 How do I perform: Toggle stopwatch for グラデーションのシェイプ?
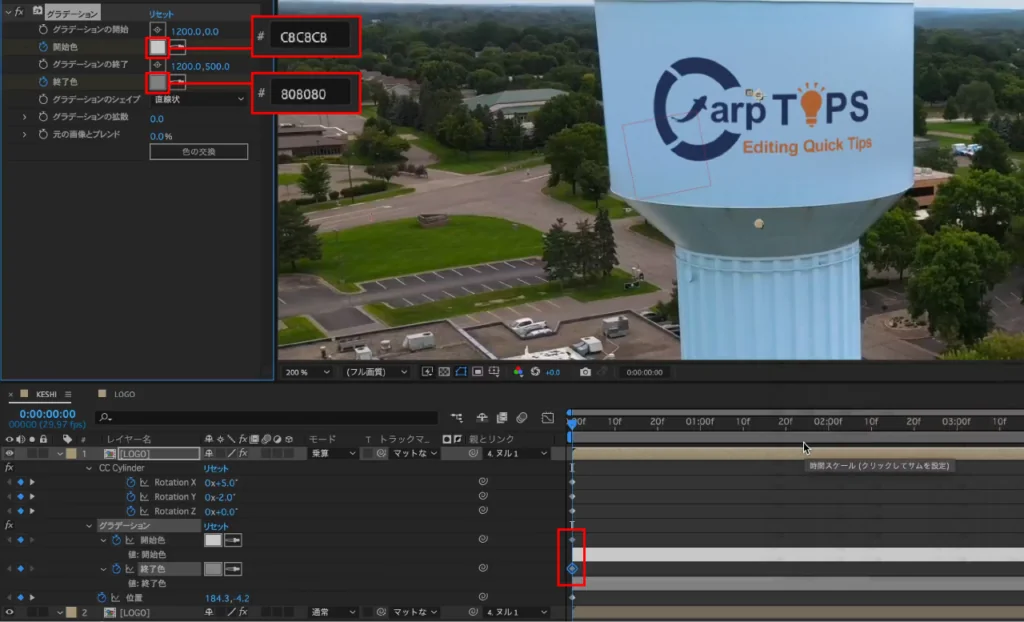coord(43,99)
